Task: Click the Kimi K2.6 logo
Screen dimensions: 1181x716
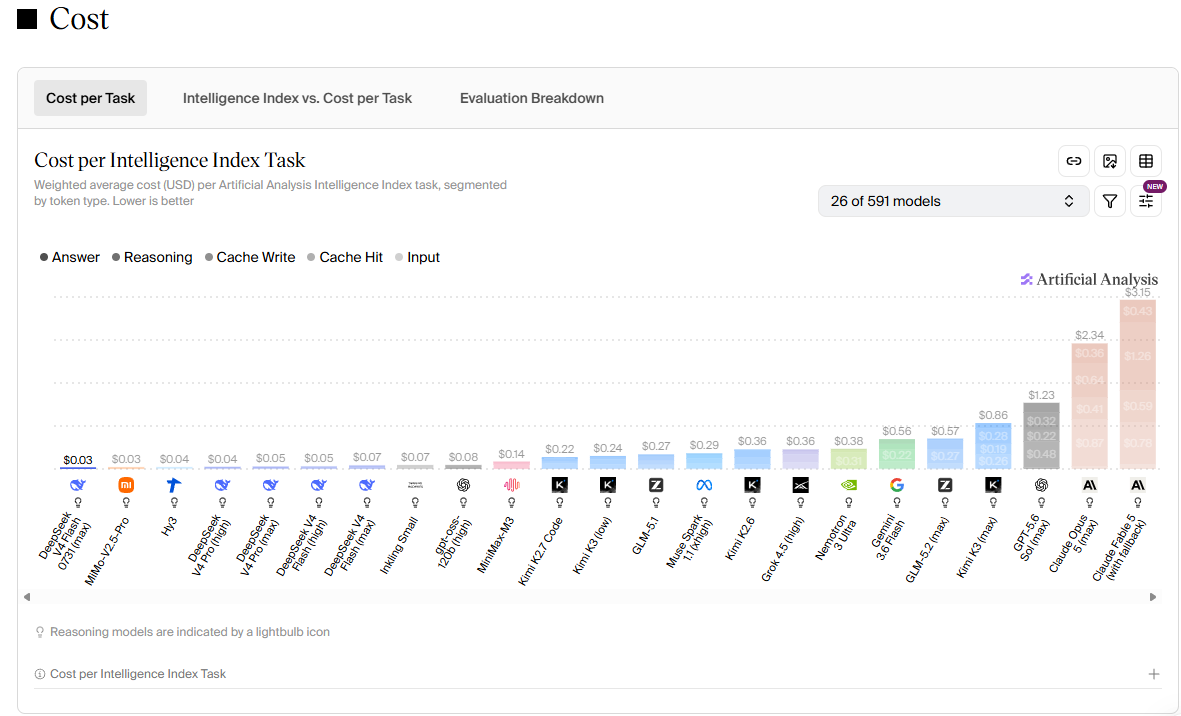Action: pos(752,485)
